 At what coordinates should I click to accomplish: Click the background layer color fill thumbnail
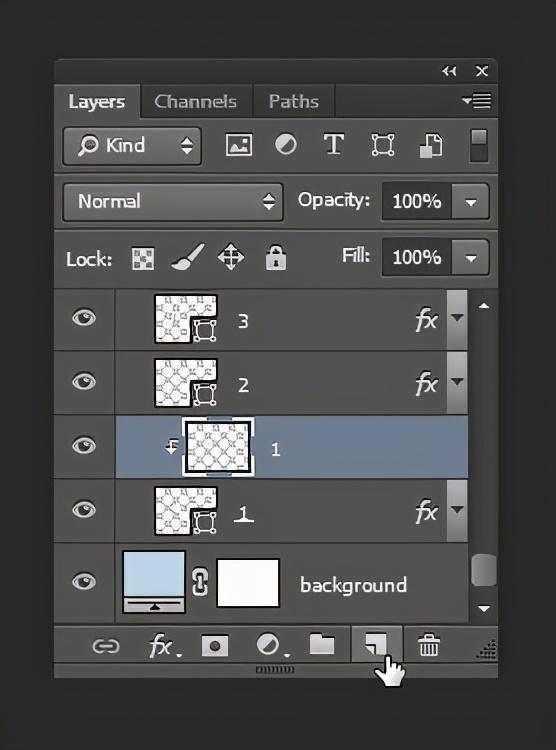point(154,582)
